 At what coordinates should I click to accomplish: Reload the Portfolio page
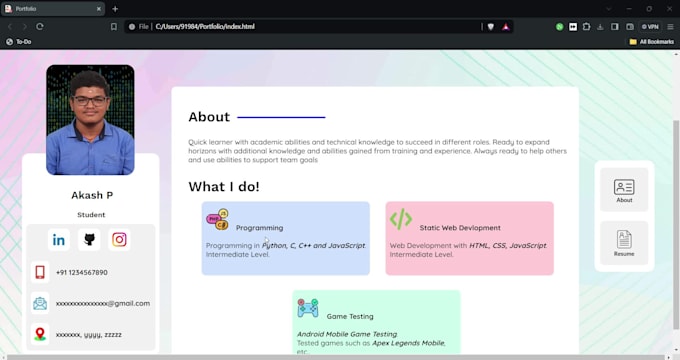40,26
